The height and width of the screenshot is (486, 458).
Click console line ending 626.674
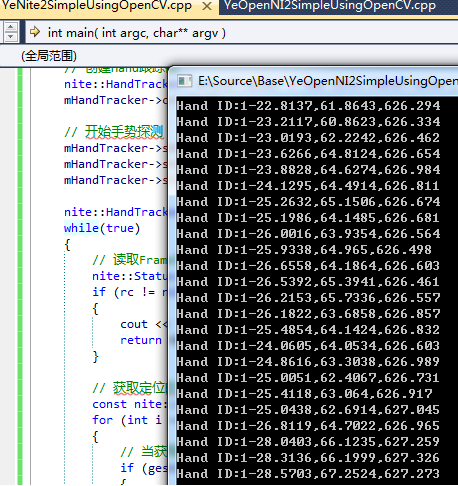pyautogui.click(x=308, y=202)
